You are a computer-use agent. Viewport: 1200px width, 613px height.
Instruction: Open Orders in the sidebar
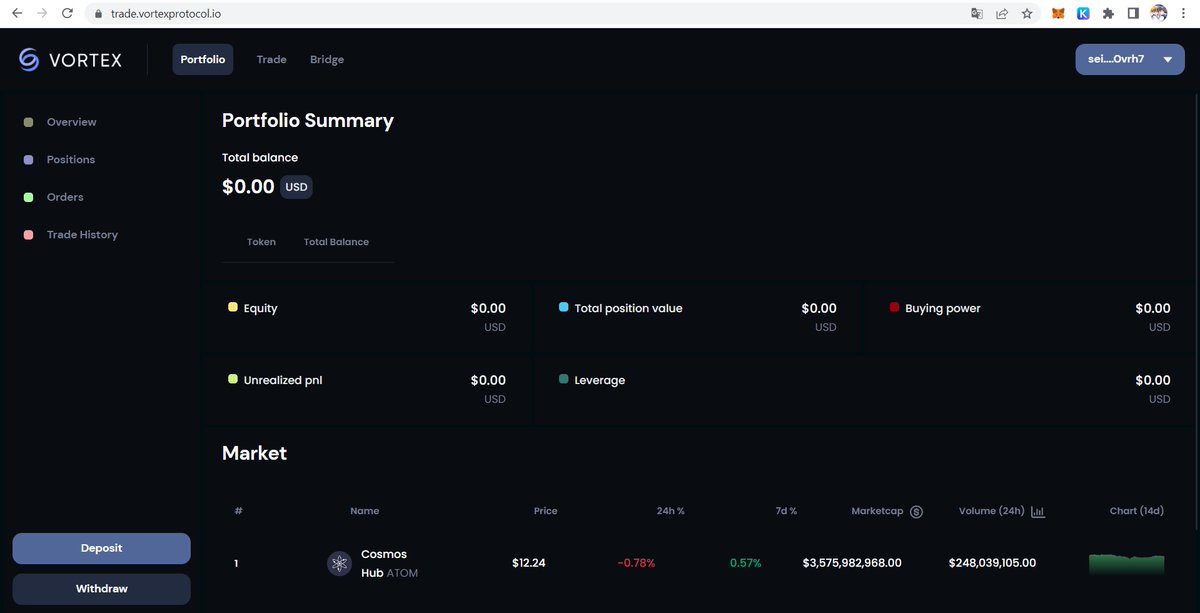click(65, 197)
